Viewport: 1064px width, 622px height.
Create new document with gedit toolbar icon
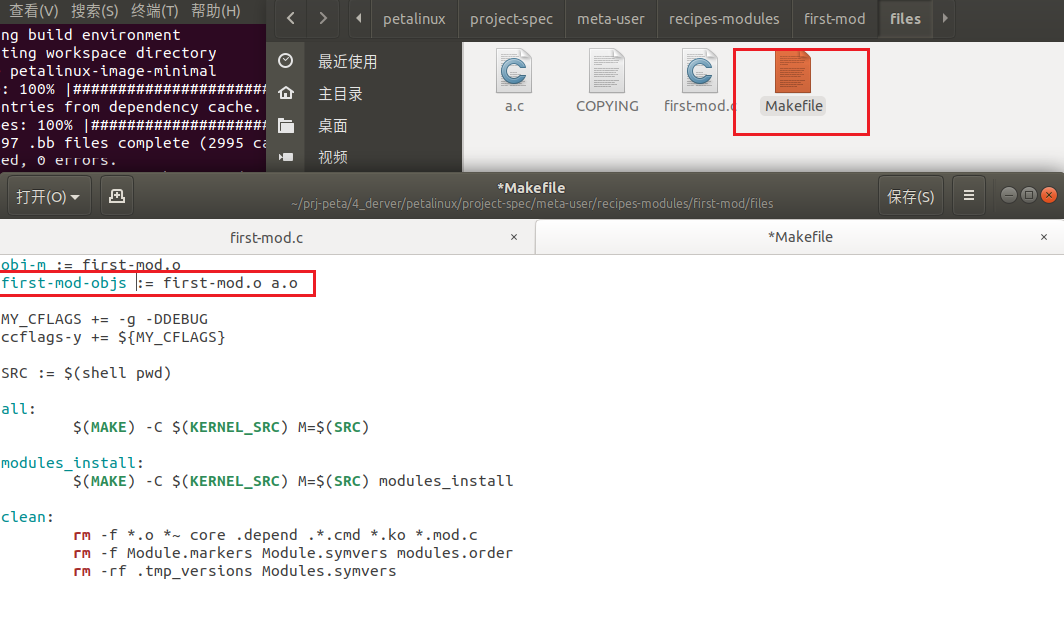point(117,196)
